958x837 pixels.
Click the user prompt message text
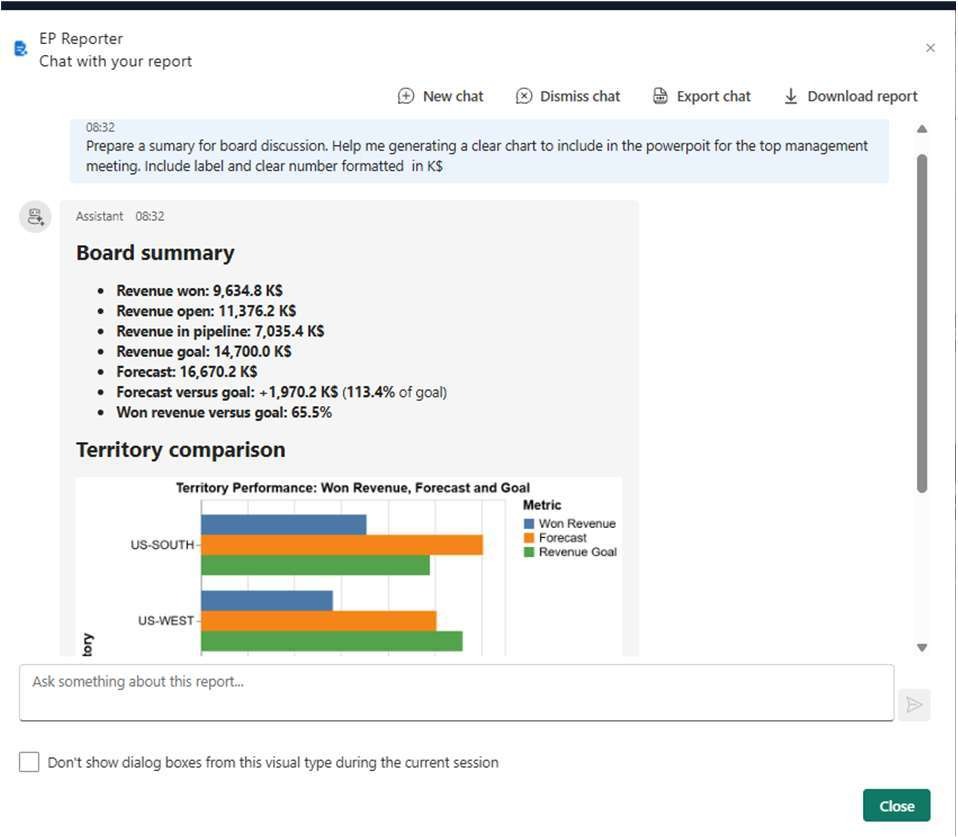(477, 156)
